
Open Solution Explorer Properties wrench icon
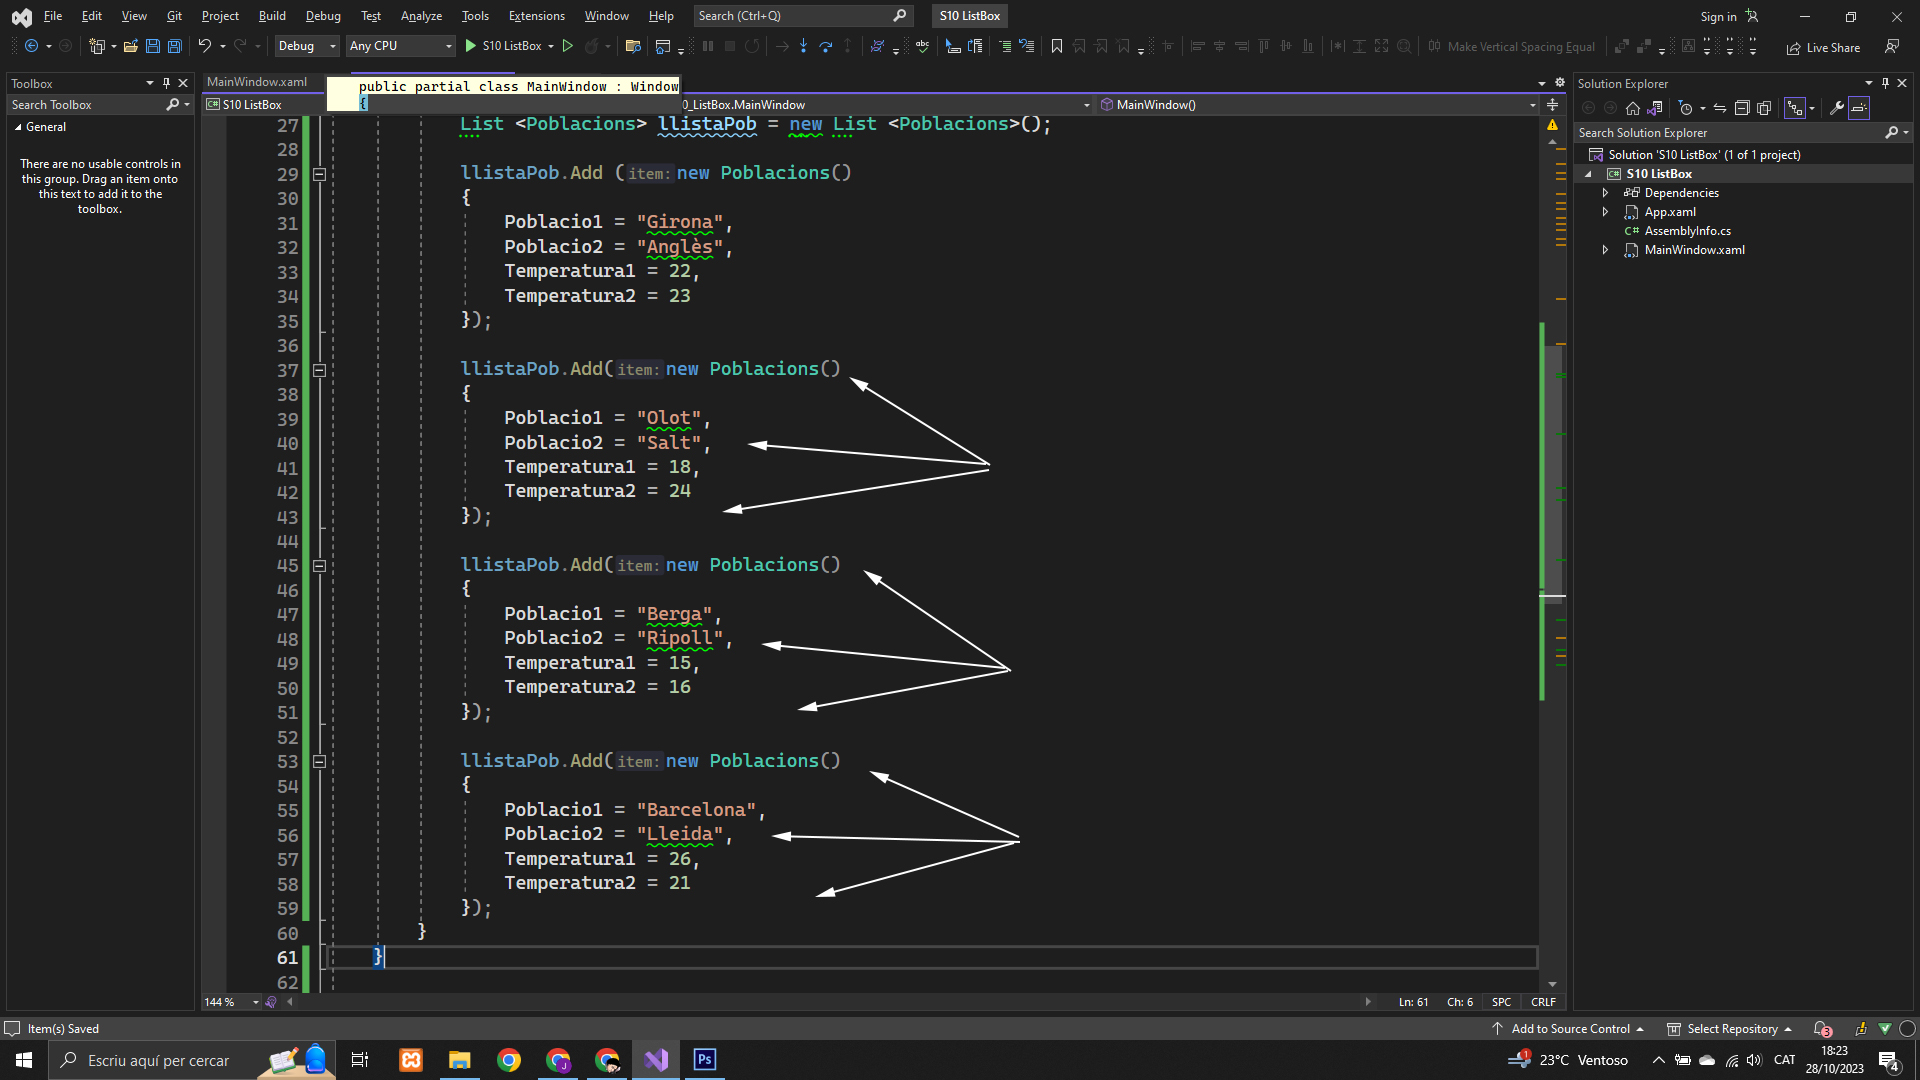[1836, 108]
